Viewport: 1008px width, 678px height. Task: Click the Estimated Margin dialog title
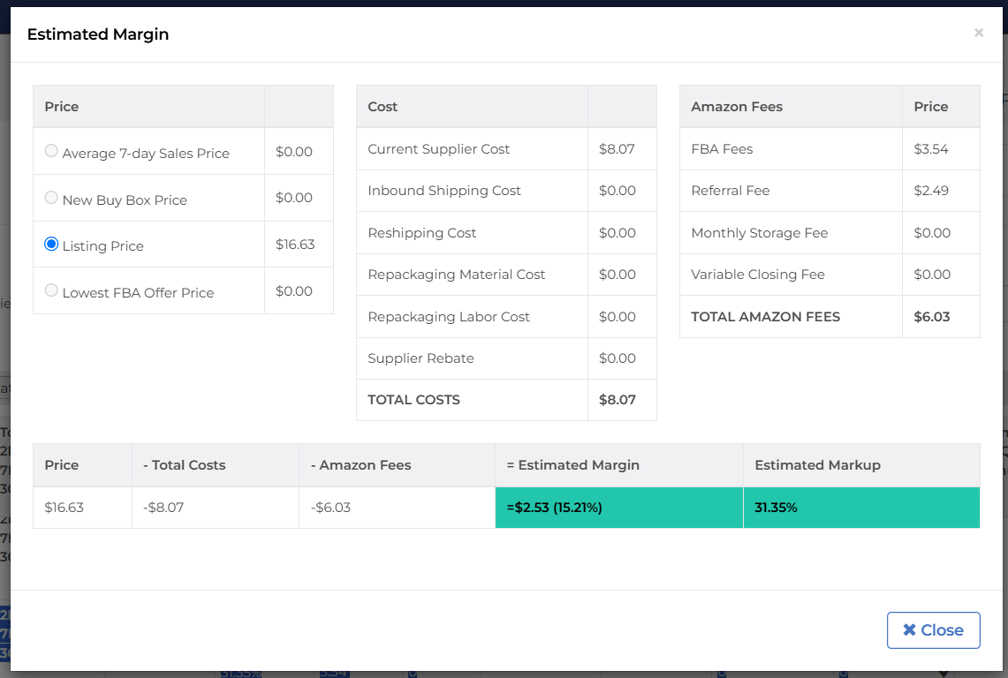click(98, 34)
